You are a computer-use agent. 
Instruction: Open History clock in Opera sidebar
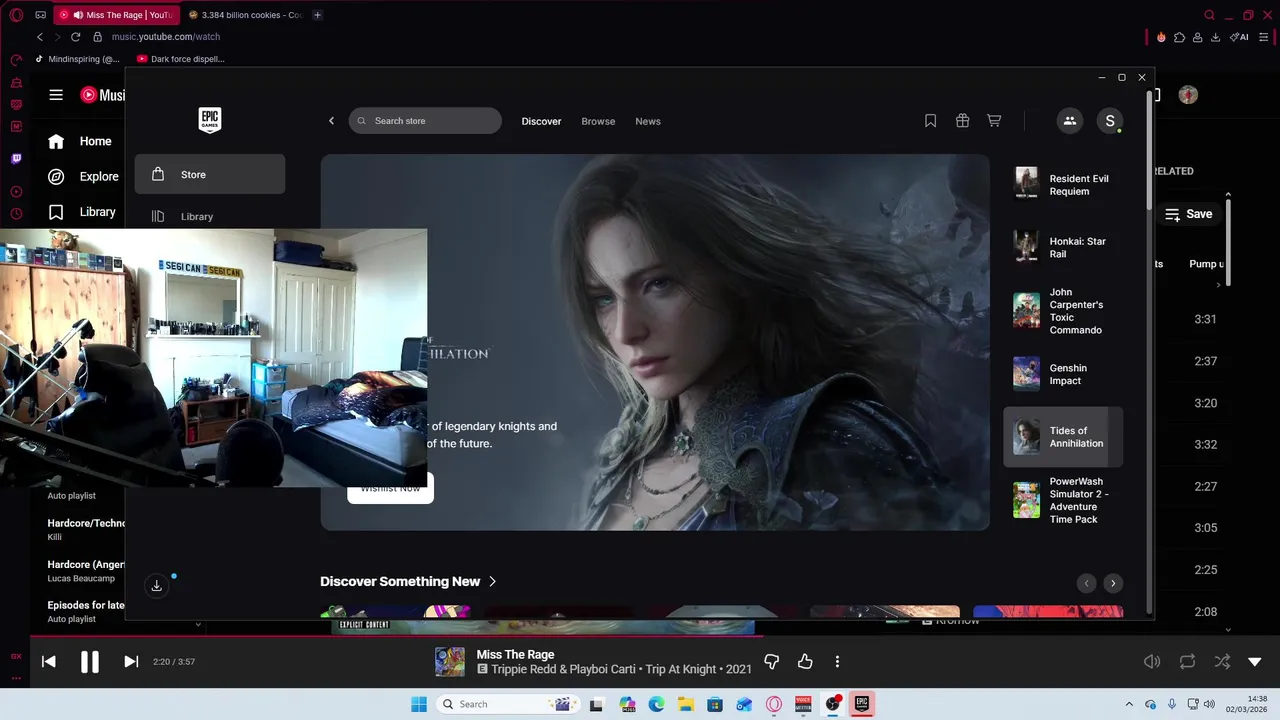tap(16, 214)
